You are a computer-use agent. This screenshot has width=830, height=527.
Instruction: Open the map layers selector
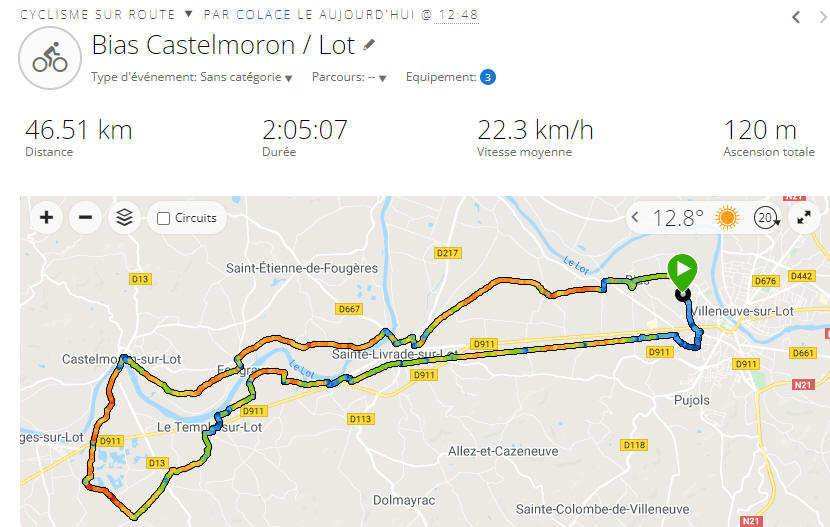click(124, 217)
